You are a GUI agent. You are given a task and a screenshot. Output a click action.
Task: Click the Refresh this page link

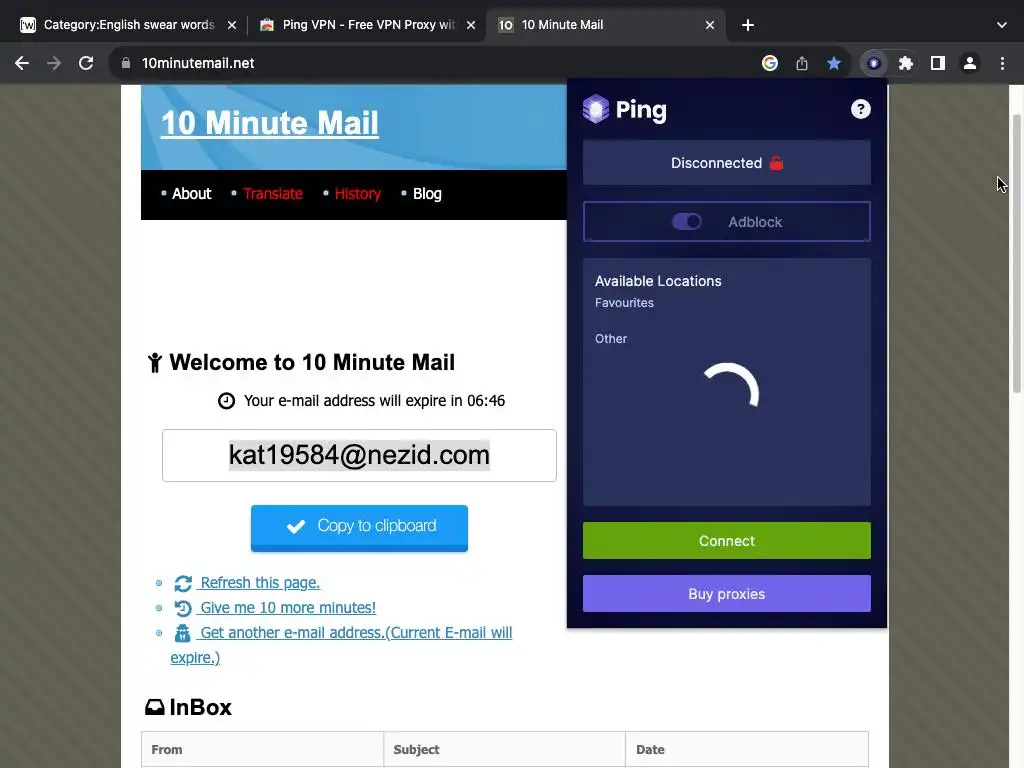click(x=260, y=583)
